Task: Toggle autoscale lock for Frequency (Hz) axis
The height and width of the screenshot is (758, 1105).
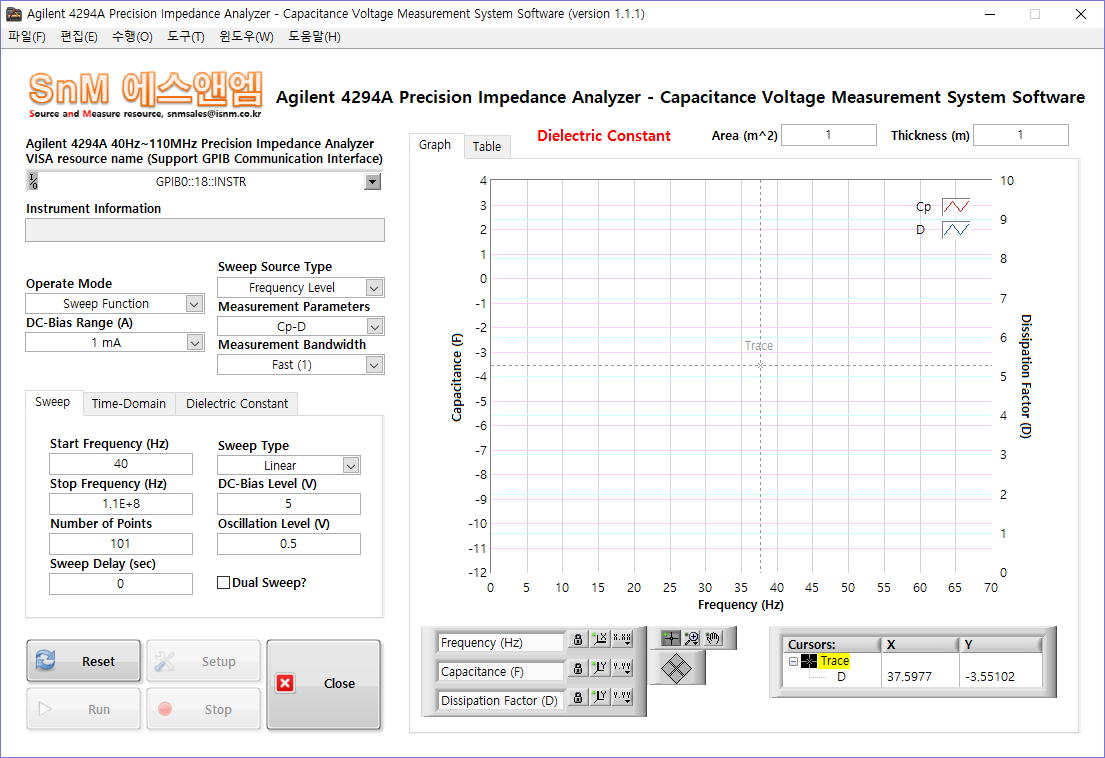Action: [x=578, y=640]
